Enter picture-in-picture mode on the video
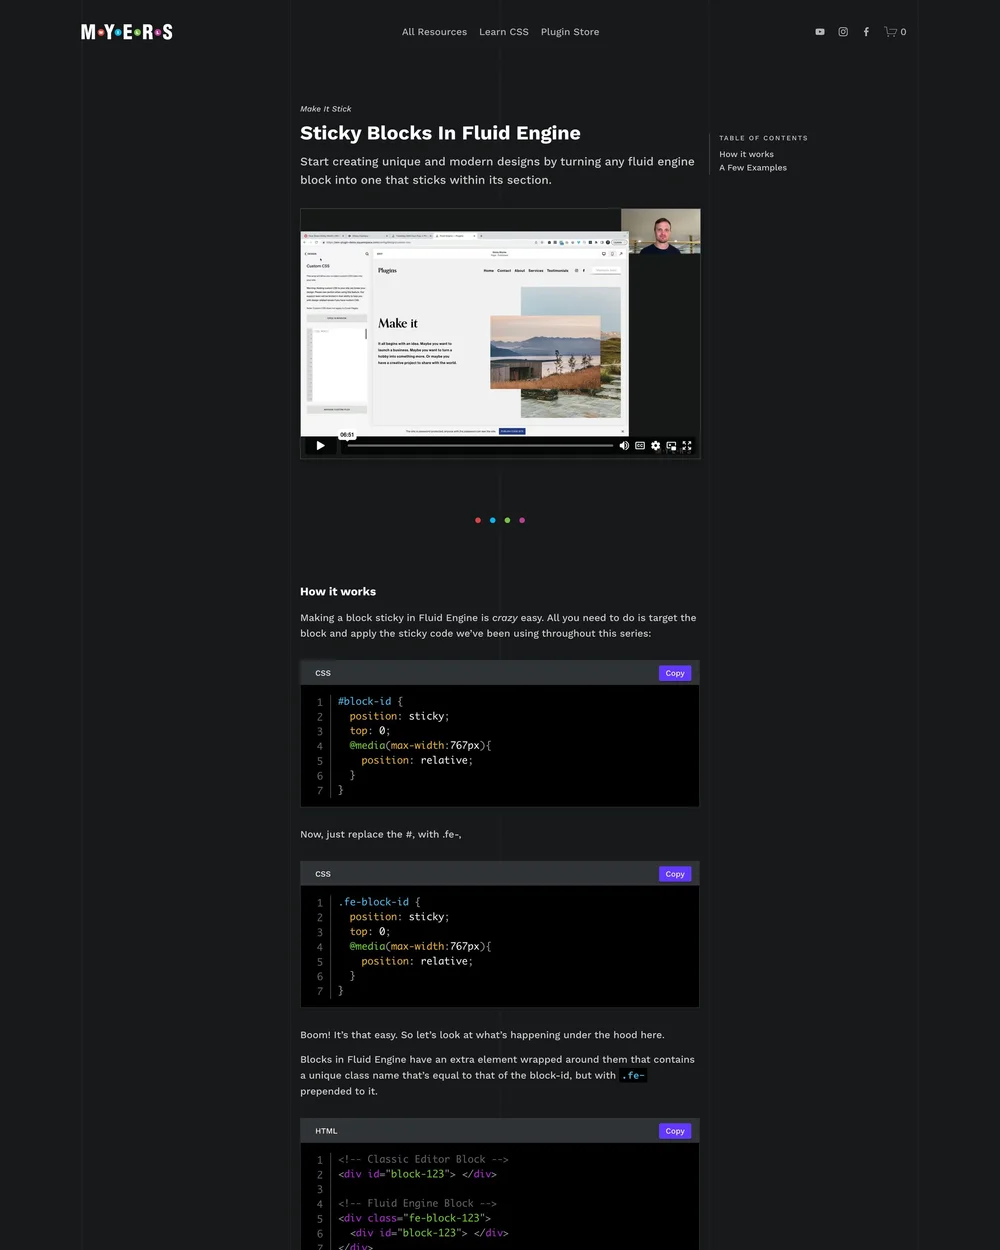This screenshot has height=1250, width=1000. click(671, 445)
